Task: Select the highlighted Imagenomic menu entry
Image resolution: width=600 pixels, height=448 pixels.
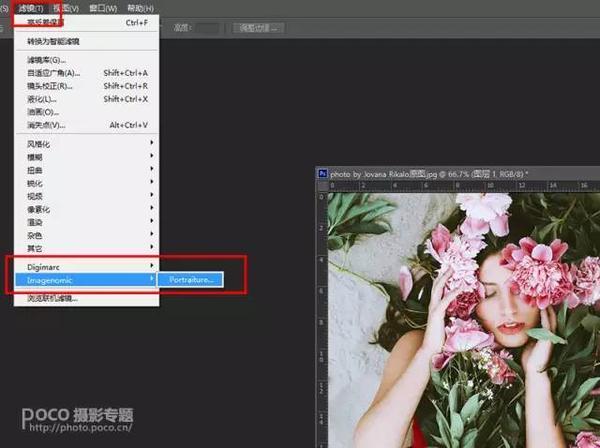Action: tap(86, 280)
